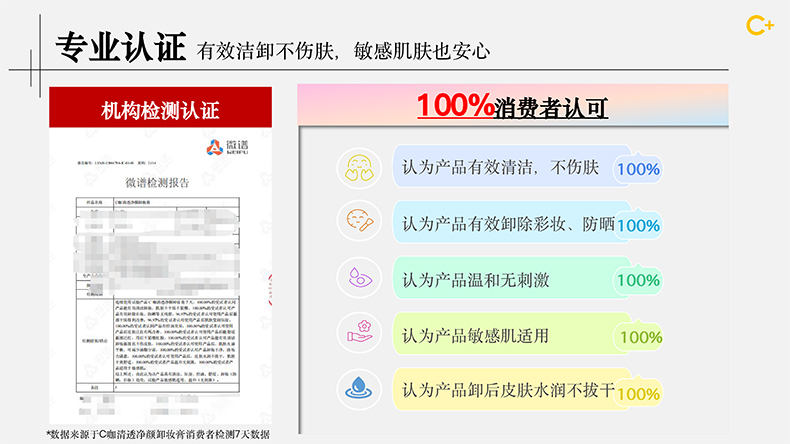Click the 100% badge on the 有效清洁 row
The image size is (790, 444).
pyautogui.click(x=638, y=169)
